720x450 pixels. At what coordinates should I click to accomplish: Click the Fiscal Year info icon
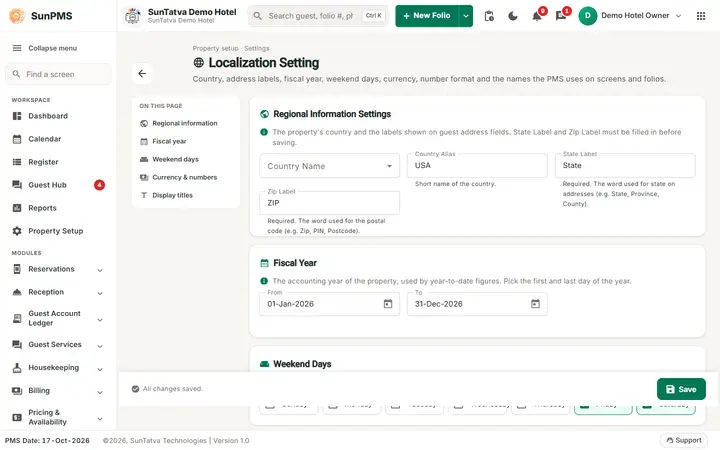click(264, 281)
